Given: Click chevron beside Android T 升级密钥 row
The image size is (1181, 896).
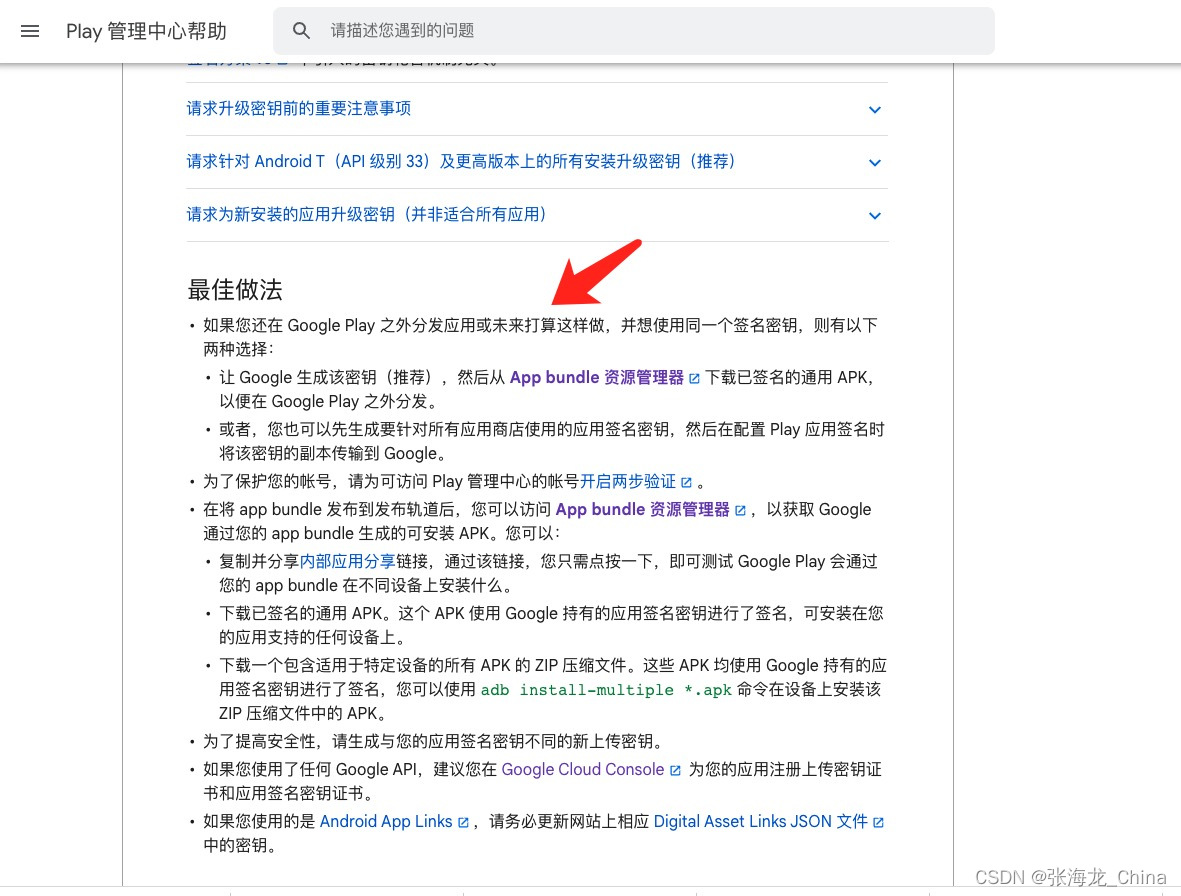Looking at the screenshot, I should [x=874, y=163].
